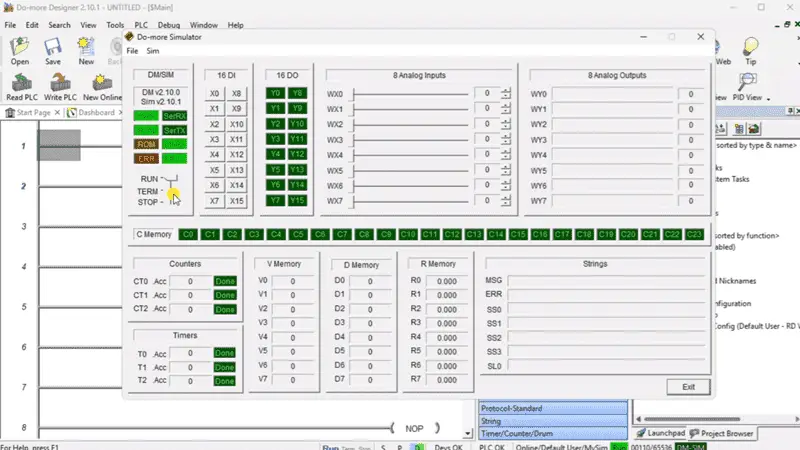Click the WX4 value stepper
The height and width of the screenshot is (450, 800).
click(x=506, y=155)
